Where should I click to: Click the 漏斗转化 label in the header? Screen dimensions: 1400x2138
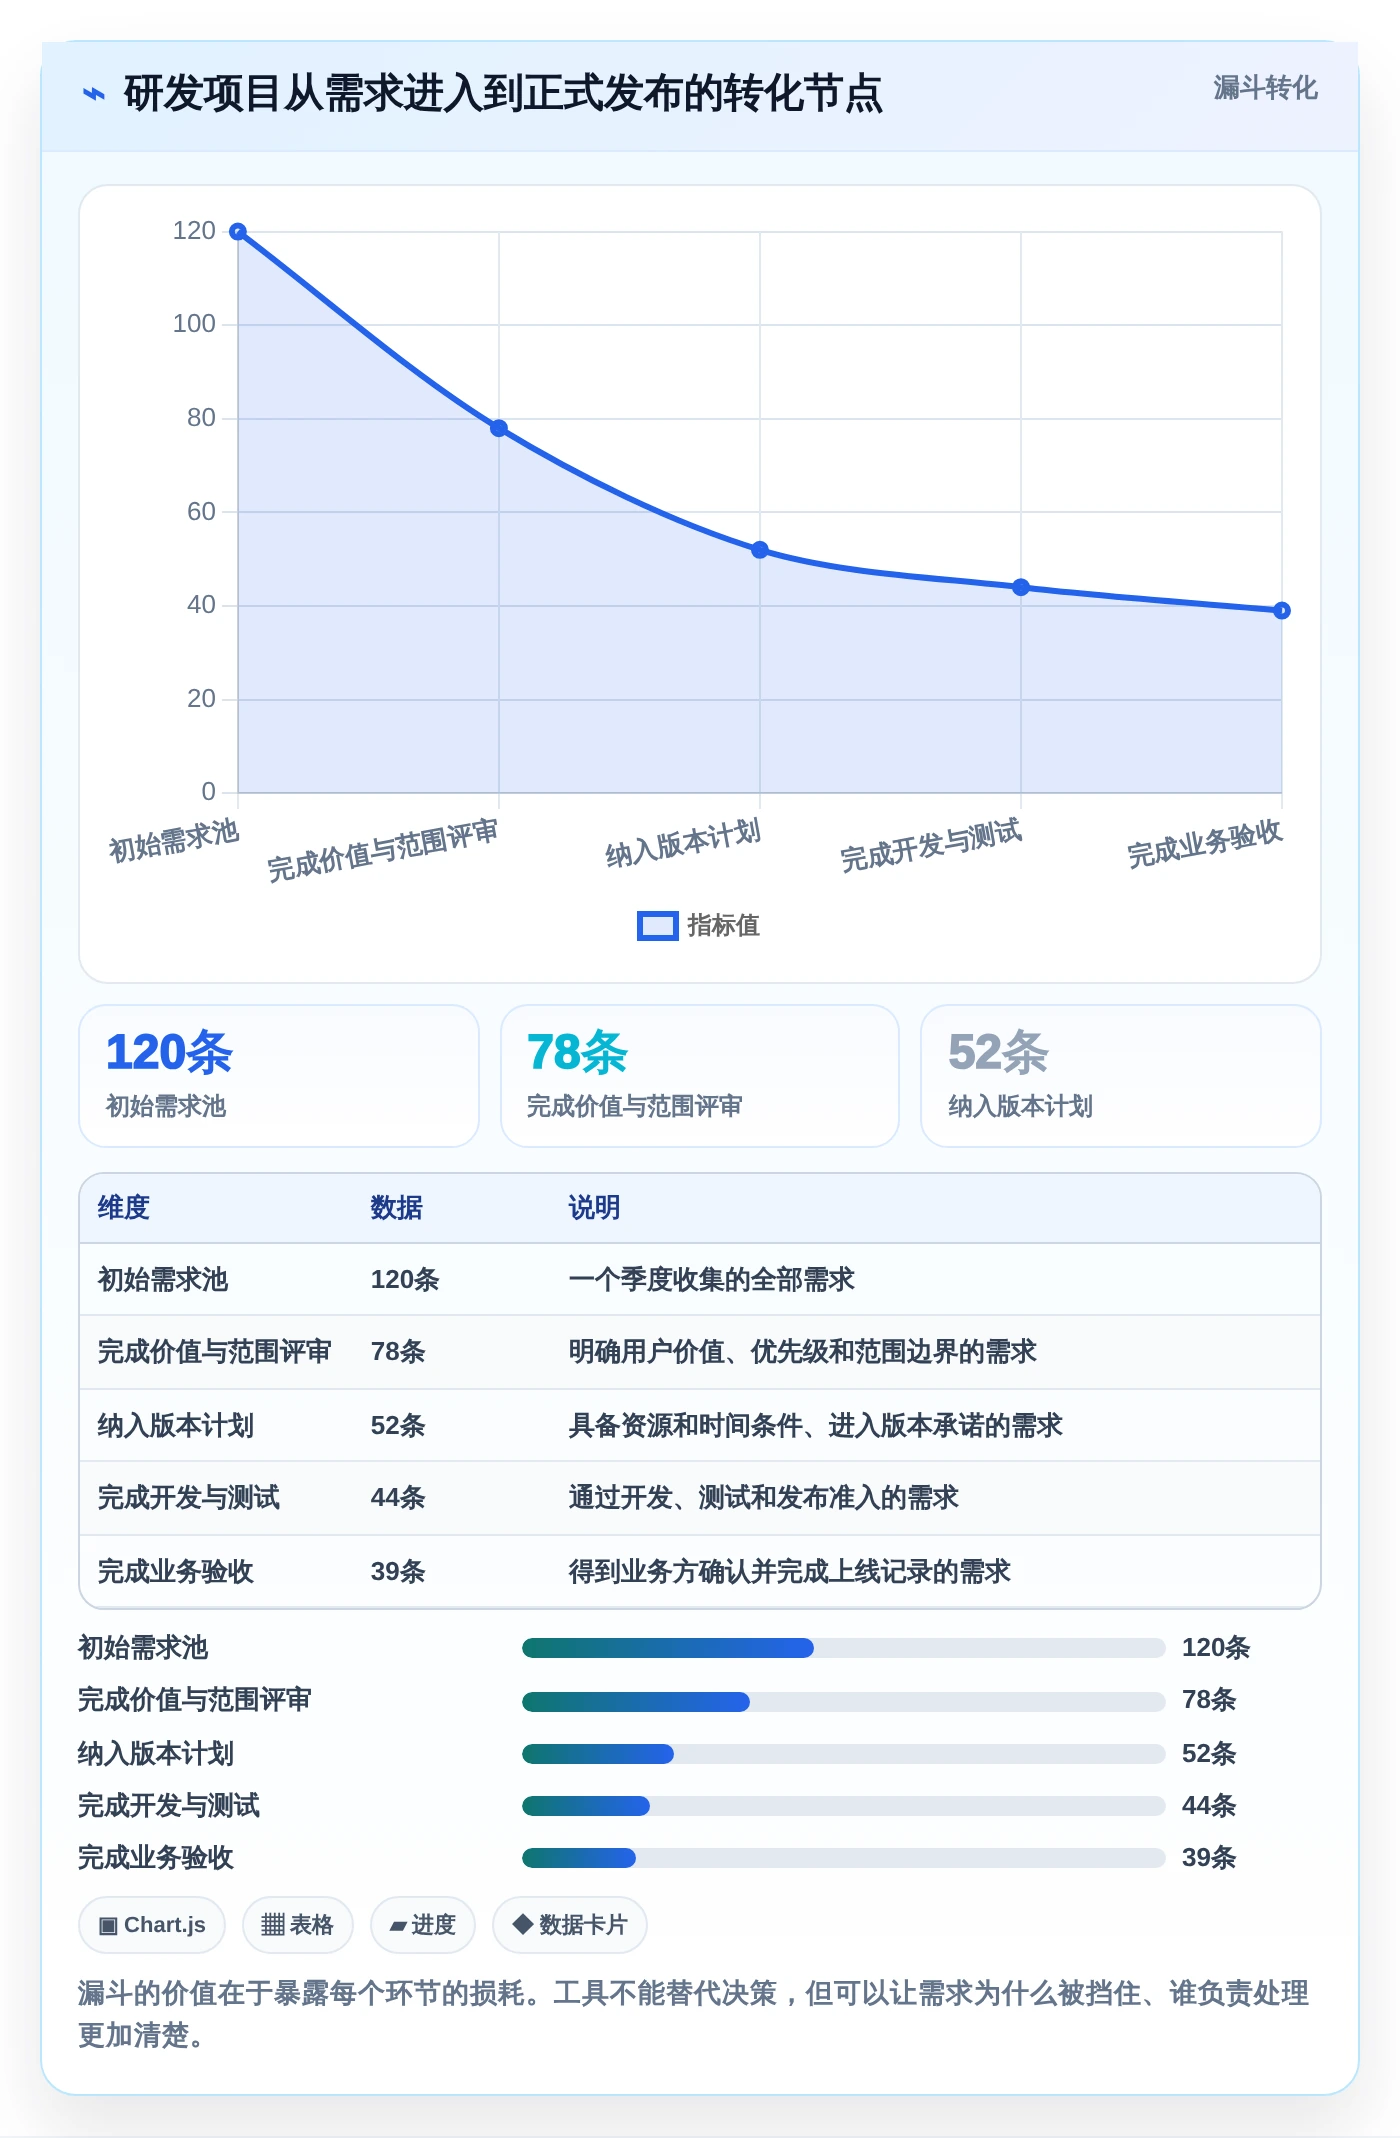coord(1265,88)
